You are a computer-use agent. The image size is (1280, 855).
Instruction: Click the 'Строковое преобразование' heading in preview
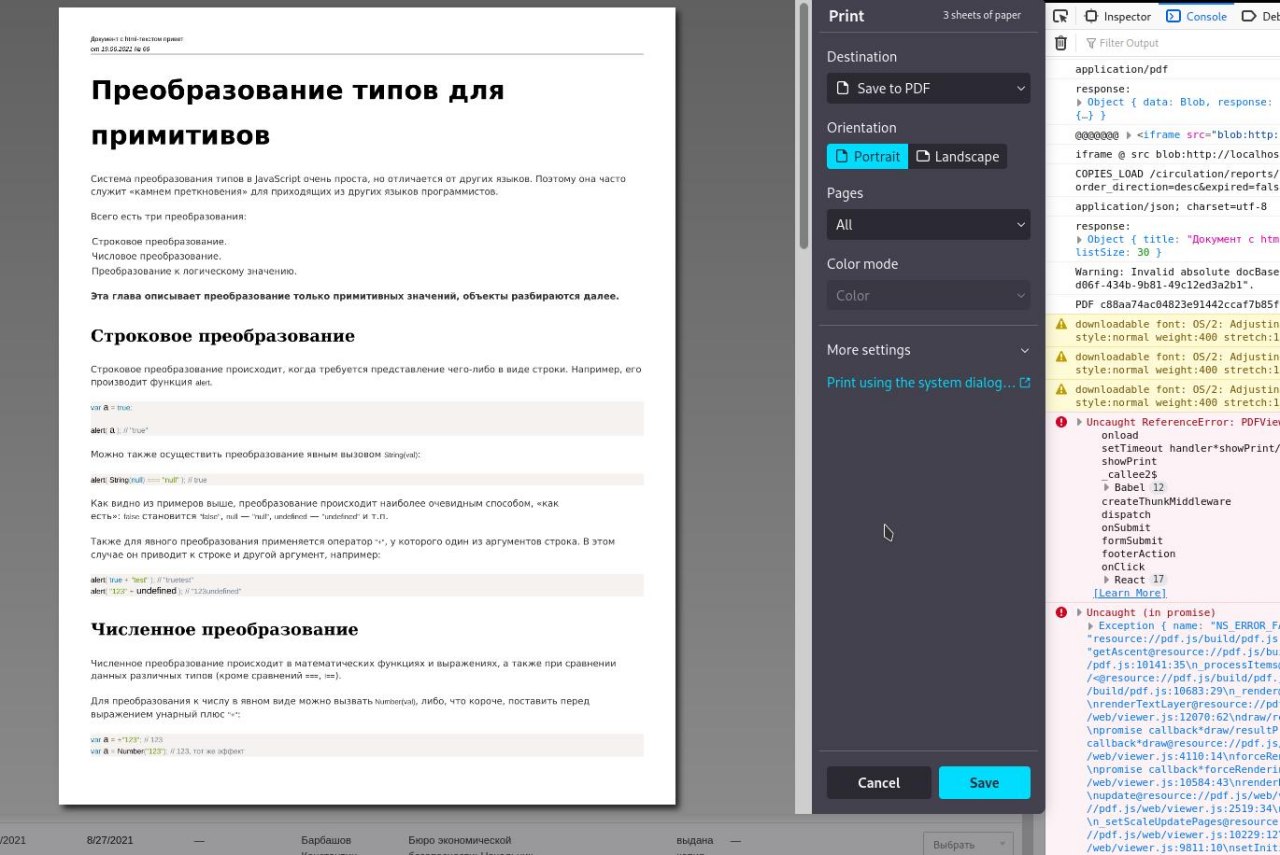(x=222, y=335)
